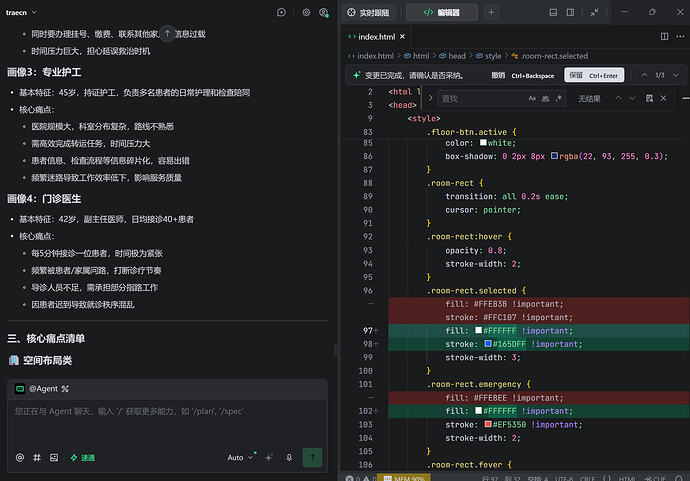690x481 pixels.
Task: Toggle whole word match in find
Action: [x=545, y=99]
